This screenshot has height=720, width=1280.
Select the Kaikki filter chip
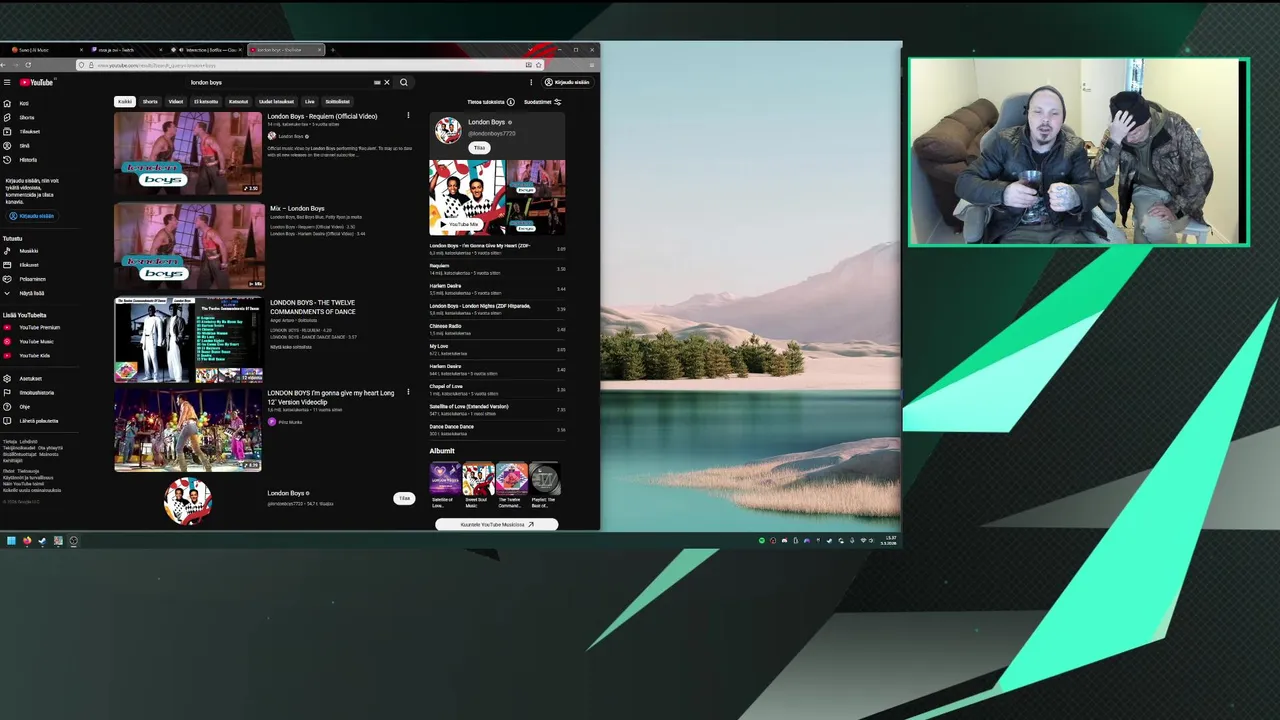point(125,101)
